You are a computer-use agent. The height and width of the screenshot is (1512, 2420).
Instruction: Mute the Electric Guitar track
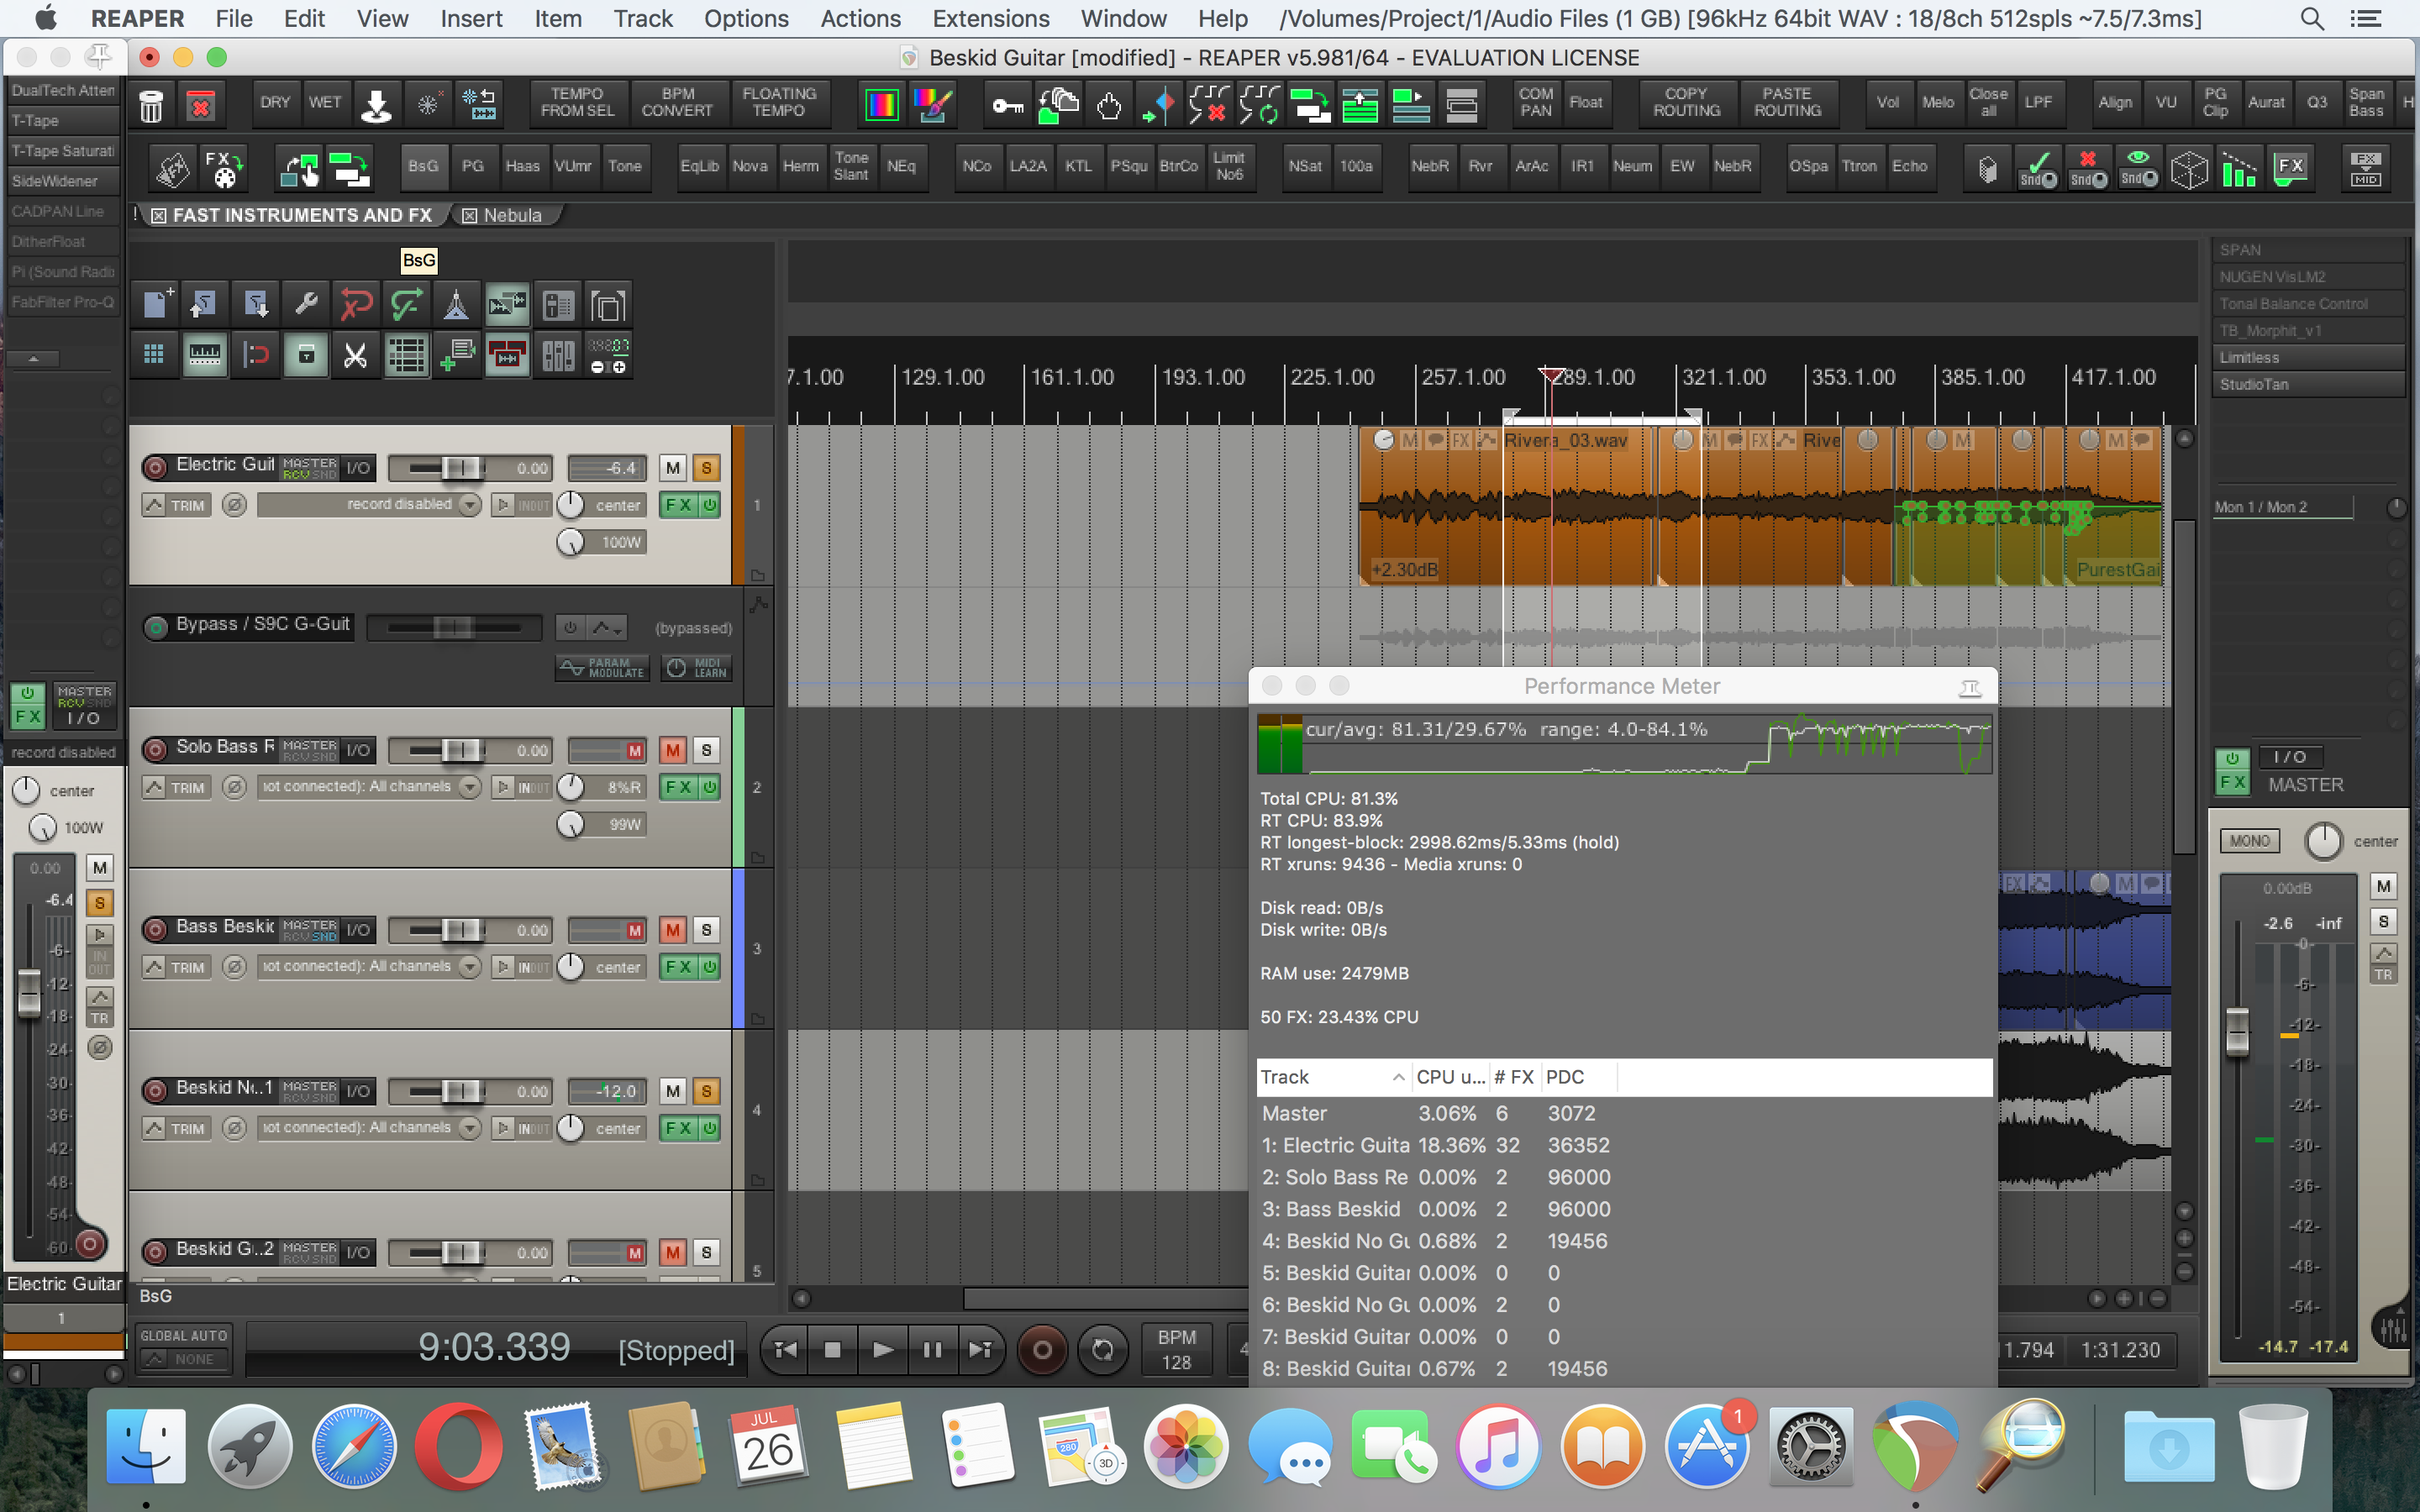pyautogui.click(x=674, y=468)
